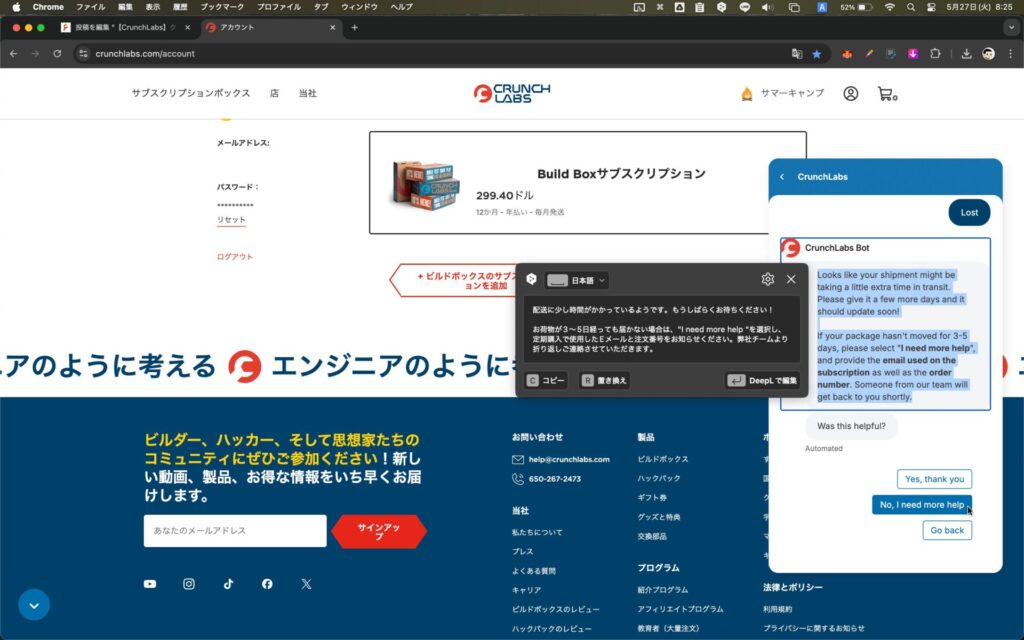1024x640 pixels.
Task: Open the サマーキャンプ link
Action: click(783, 93)
